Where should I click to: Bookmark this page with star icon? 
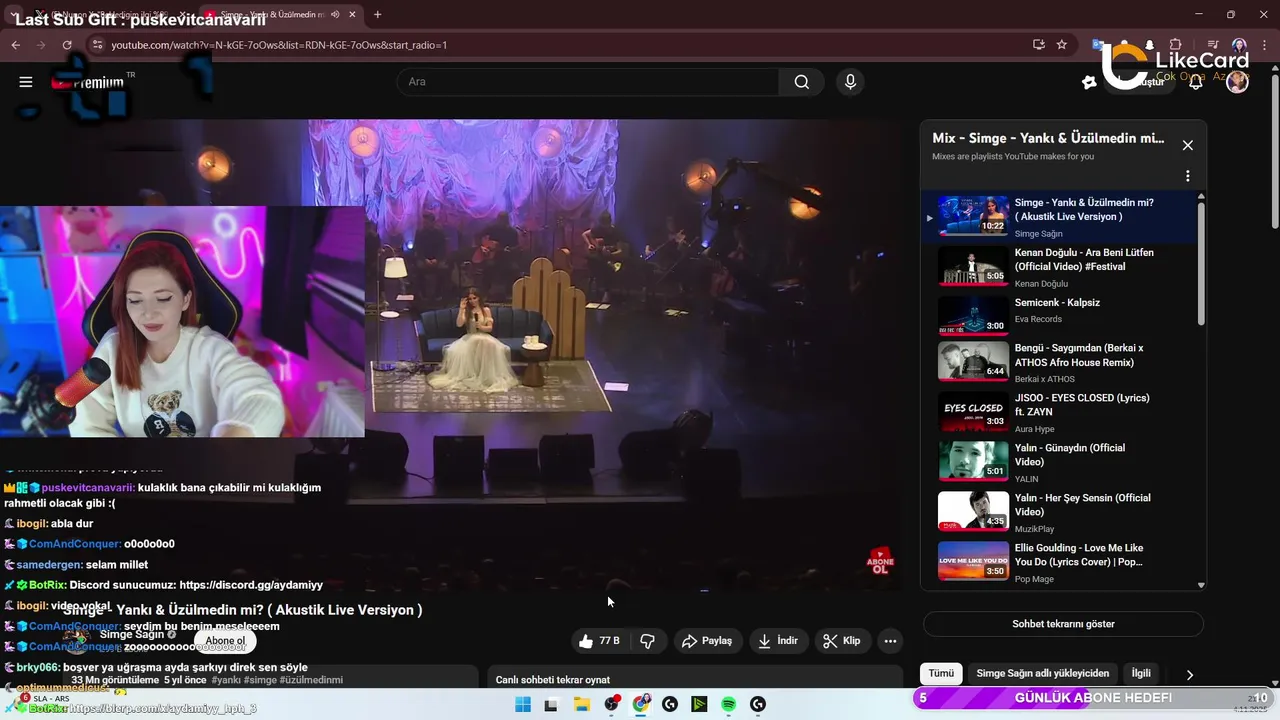1062,45
